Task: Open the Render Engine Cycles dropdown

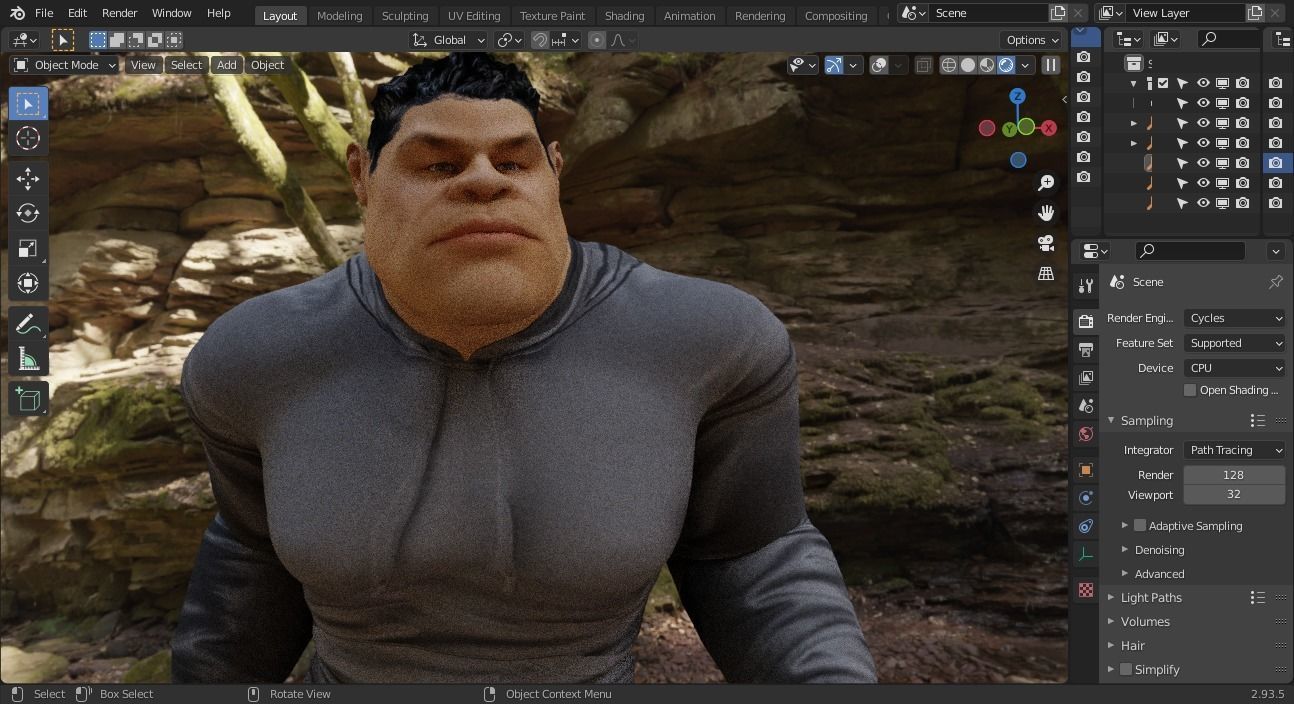Action: [x=1235, y=318]
